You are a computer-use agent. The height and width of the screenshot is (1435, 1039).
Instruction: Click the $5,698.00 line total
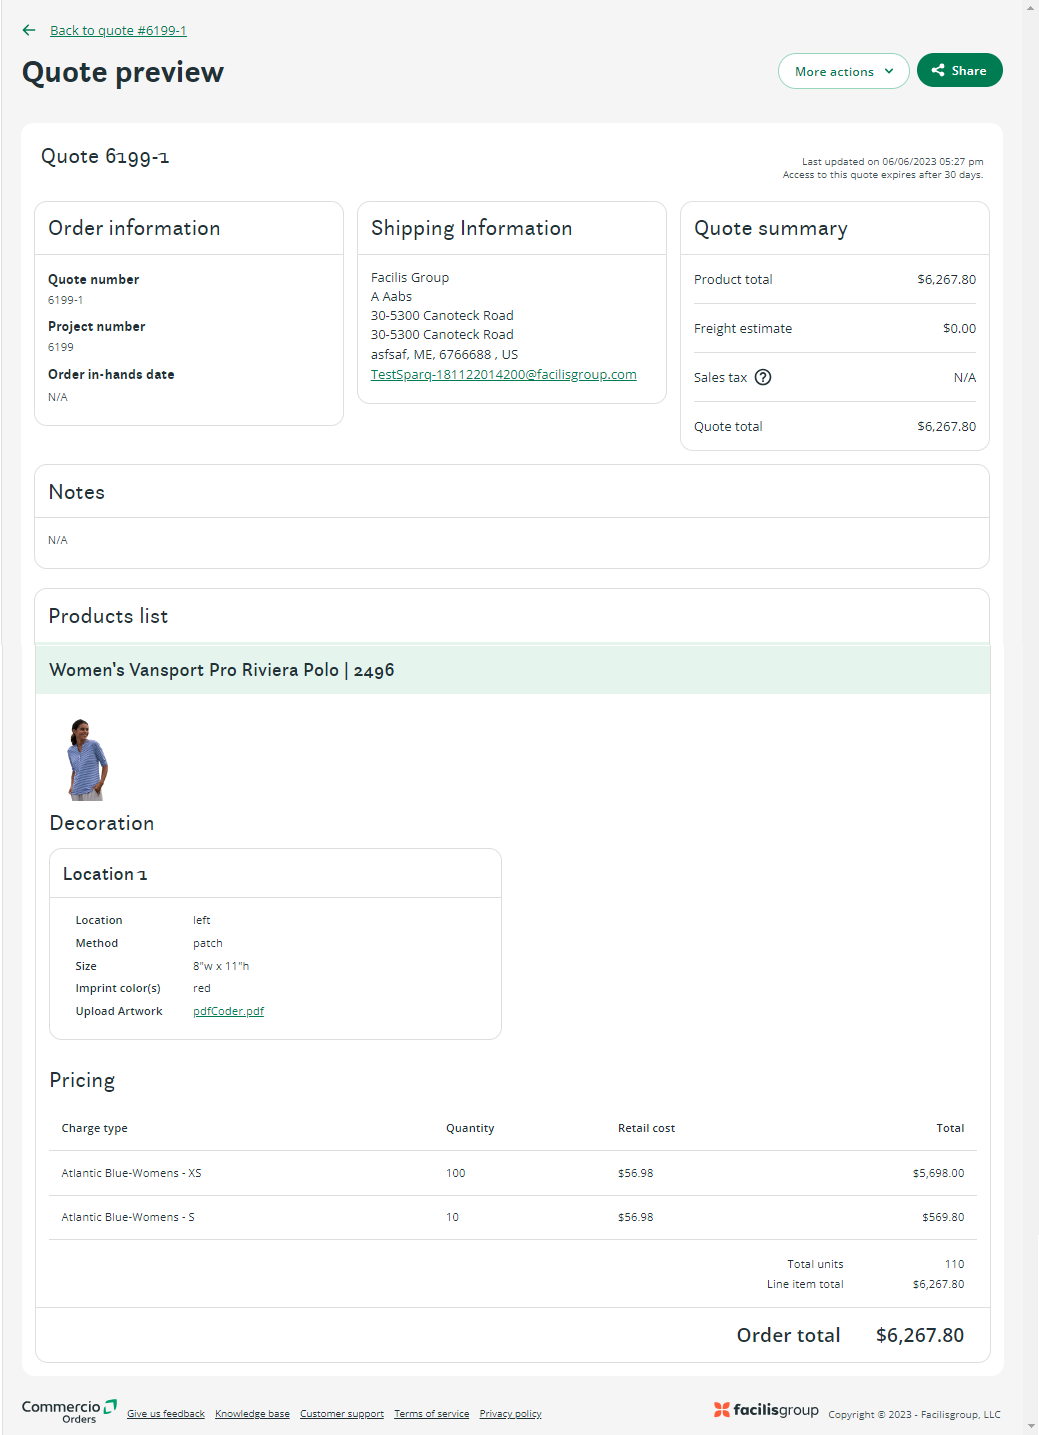[x=938, y=1173]
